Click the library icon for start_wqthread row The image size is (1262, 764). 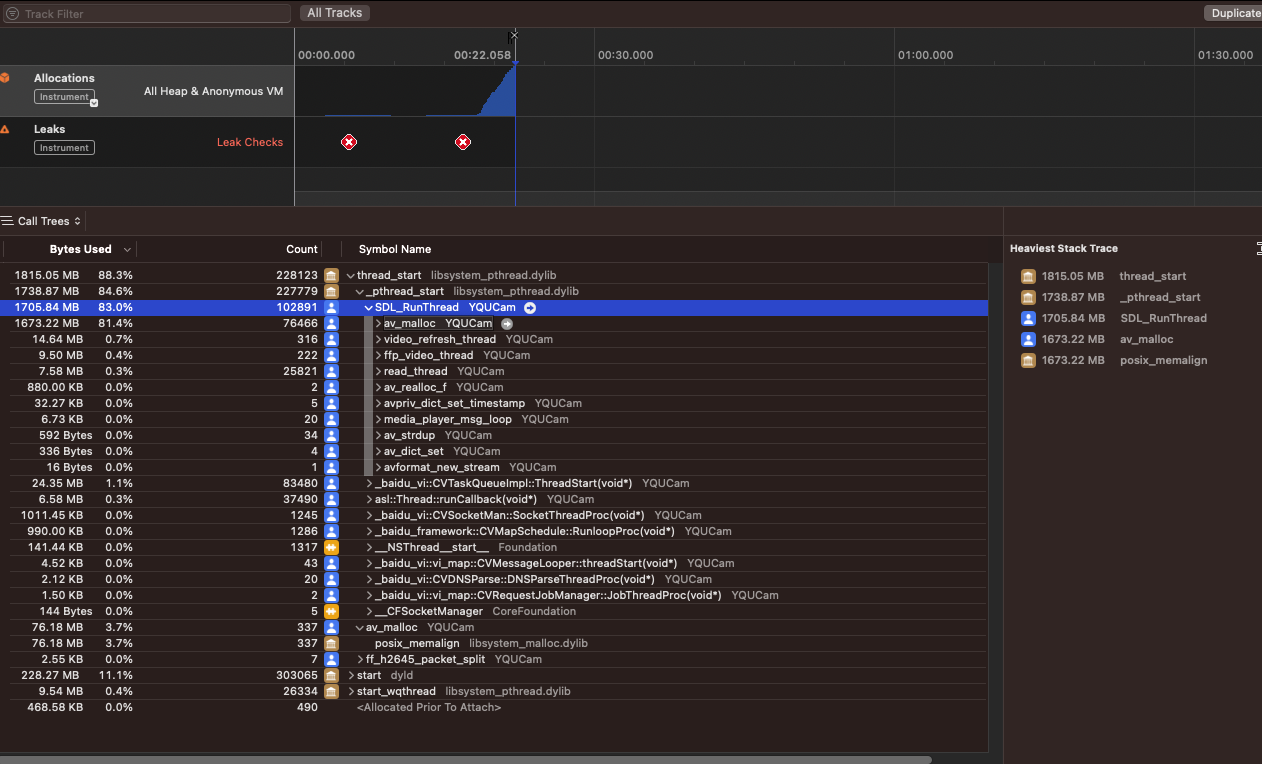coord(331,691)
